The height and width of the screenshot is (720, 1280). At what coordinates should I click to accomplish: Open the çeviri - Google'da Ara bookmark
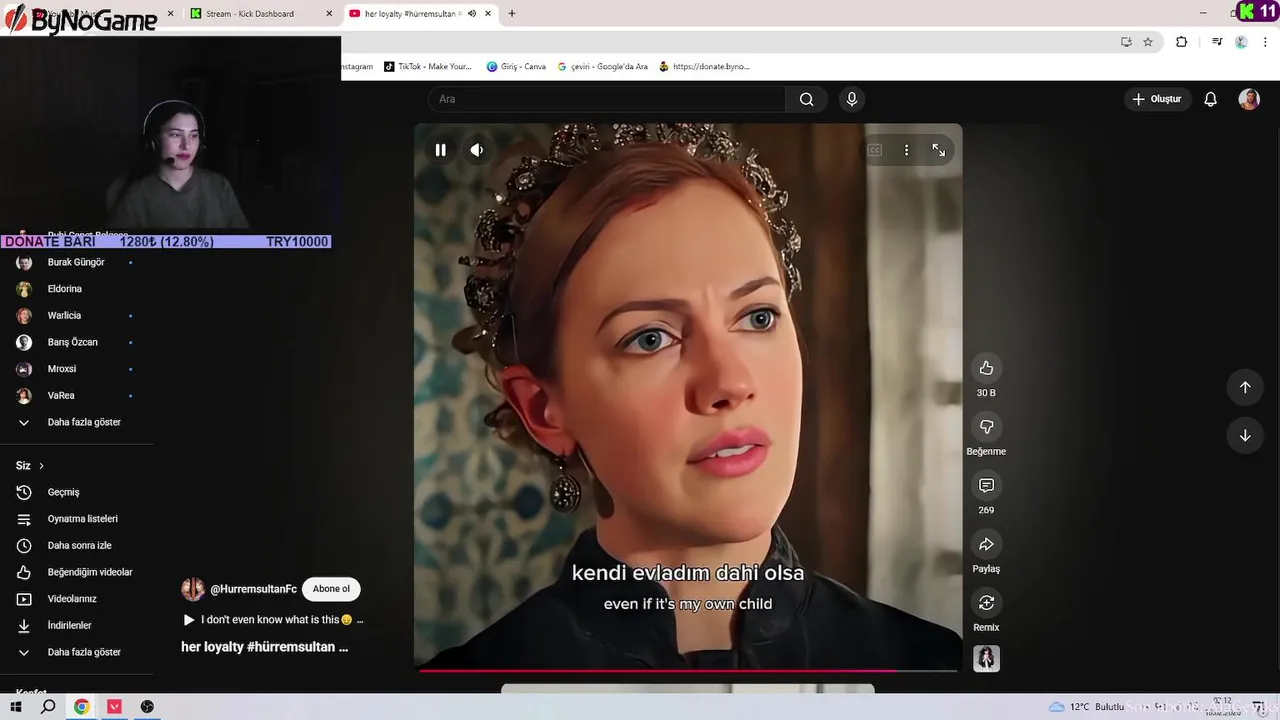click(603, 67)
